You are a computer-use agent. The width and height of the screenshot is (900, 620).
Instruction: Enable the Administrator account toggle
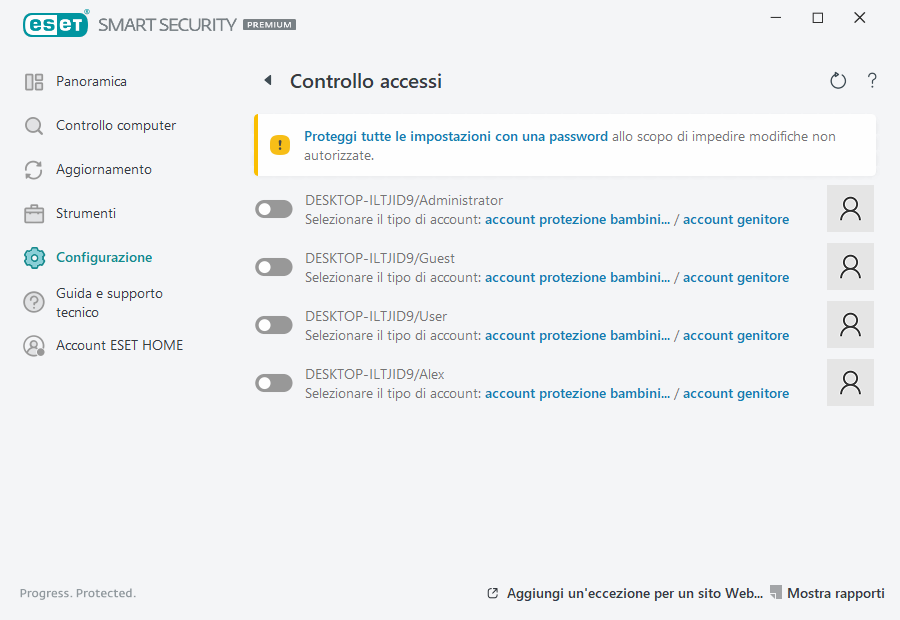point(274,209)
